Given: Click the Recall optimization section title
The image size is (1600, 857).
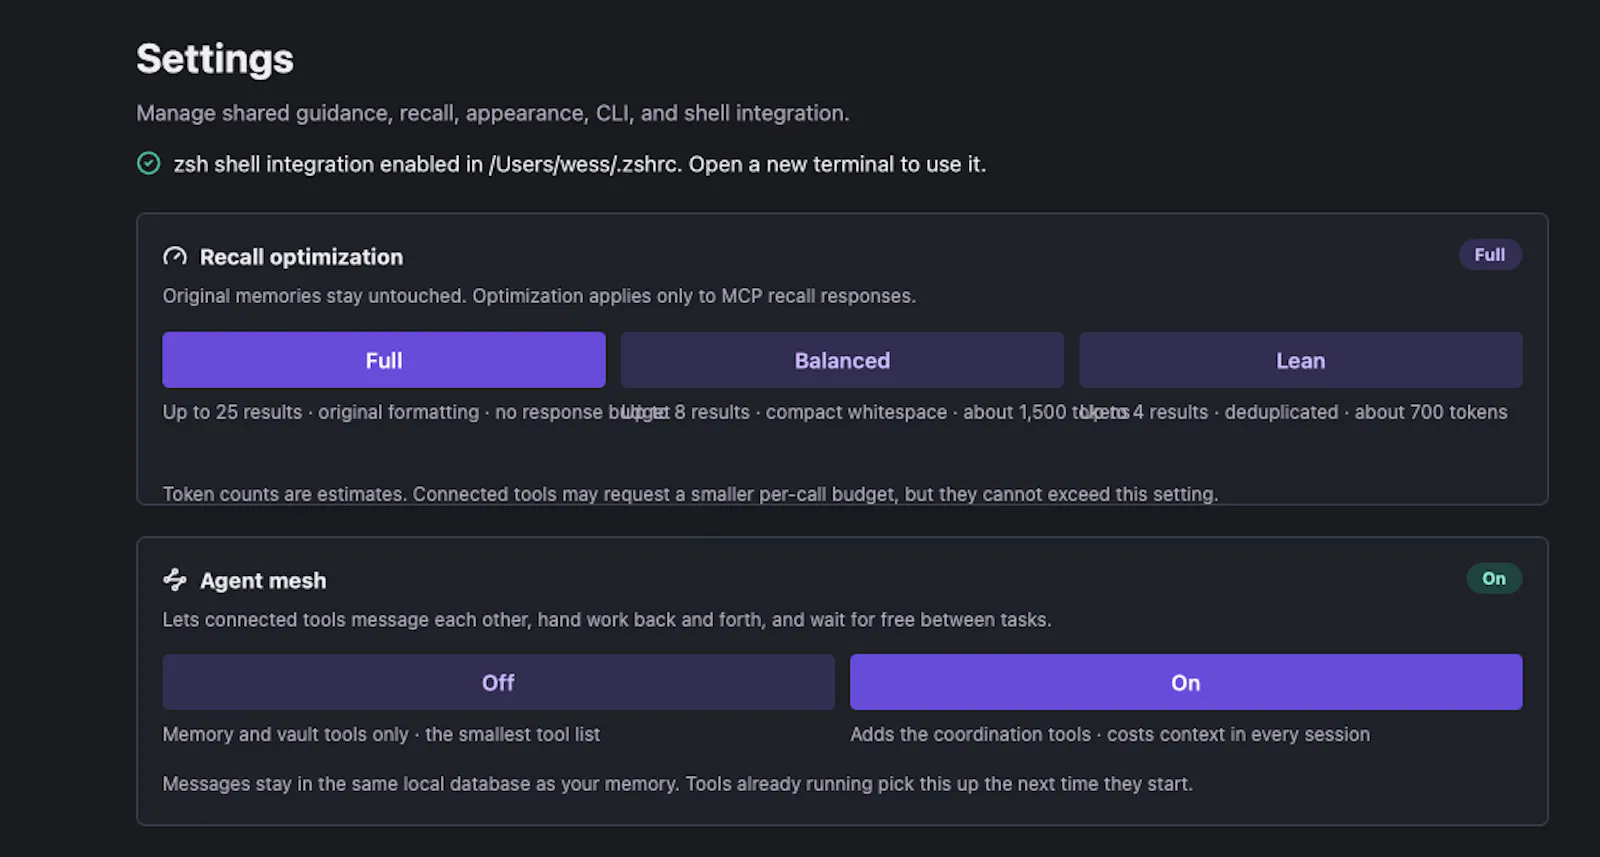Looking at the screenshot, I should (x=301, y=257).
